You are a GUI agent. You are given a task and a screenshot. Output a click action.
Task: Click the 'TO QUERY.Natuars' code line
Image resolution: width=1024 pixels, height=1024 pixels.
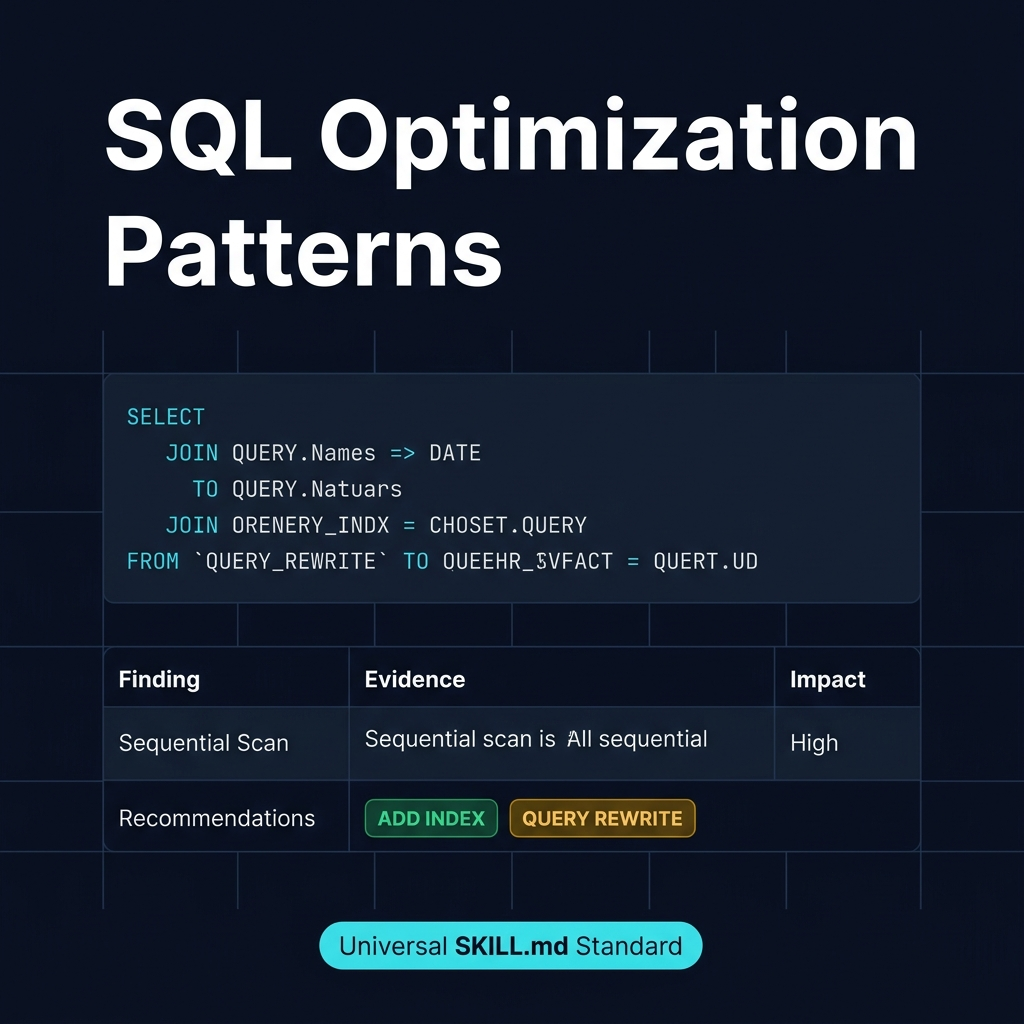tap(297, 488)
